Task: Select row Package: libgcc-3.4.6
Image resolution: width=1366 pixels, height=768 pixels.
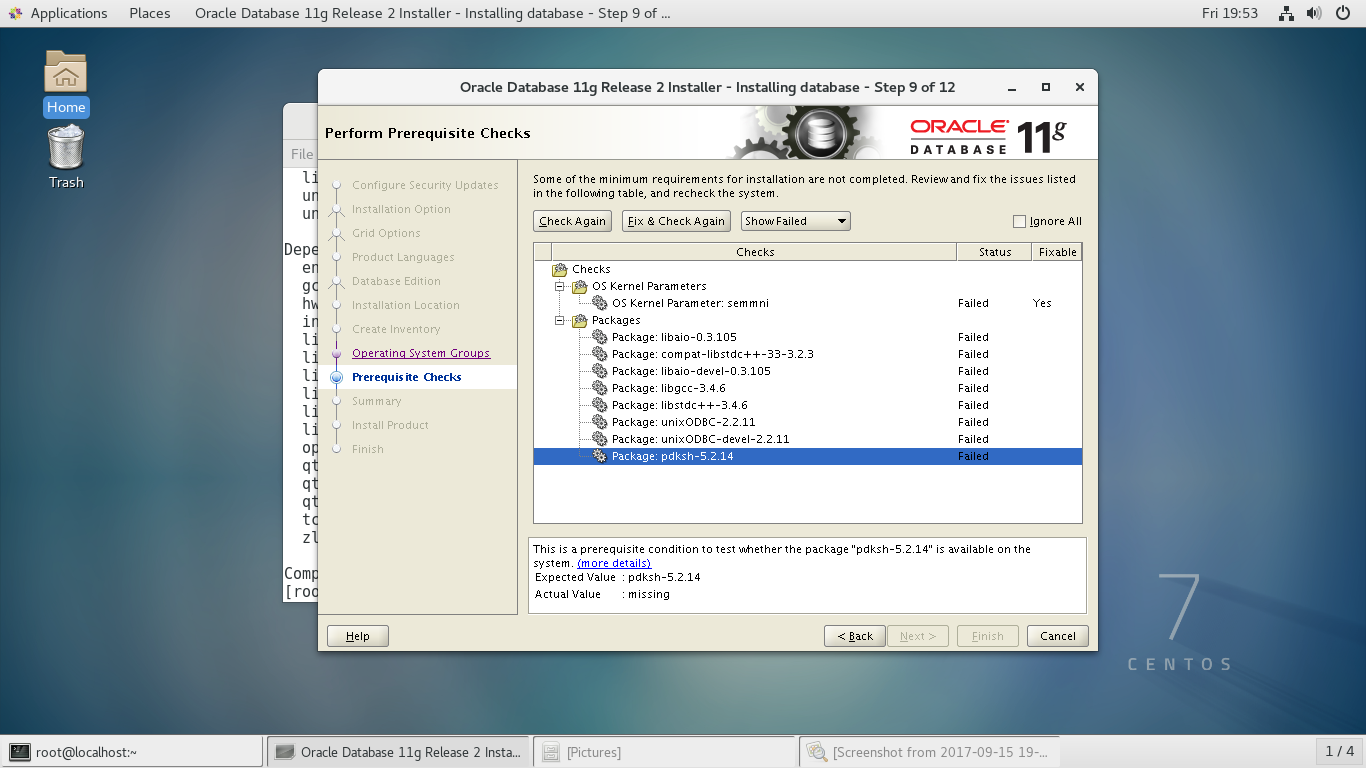Action: [808, 388]
